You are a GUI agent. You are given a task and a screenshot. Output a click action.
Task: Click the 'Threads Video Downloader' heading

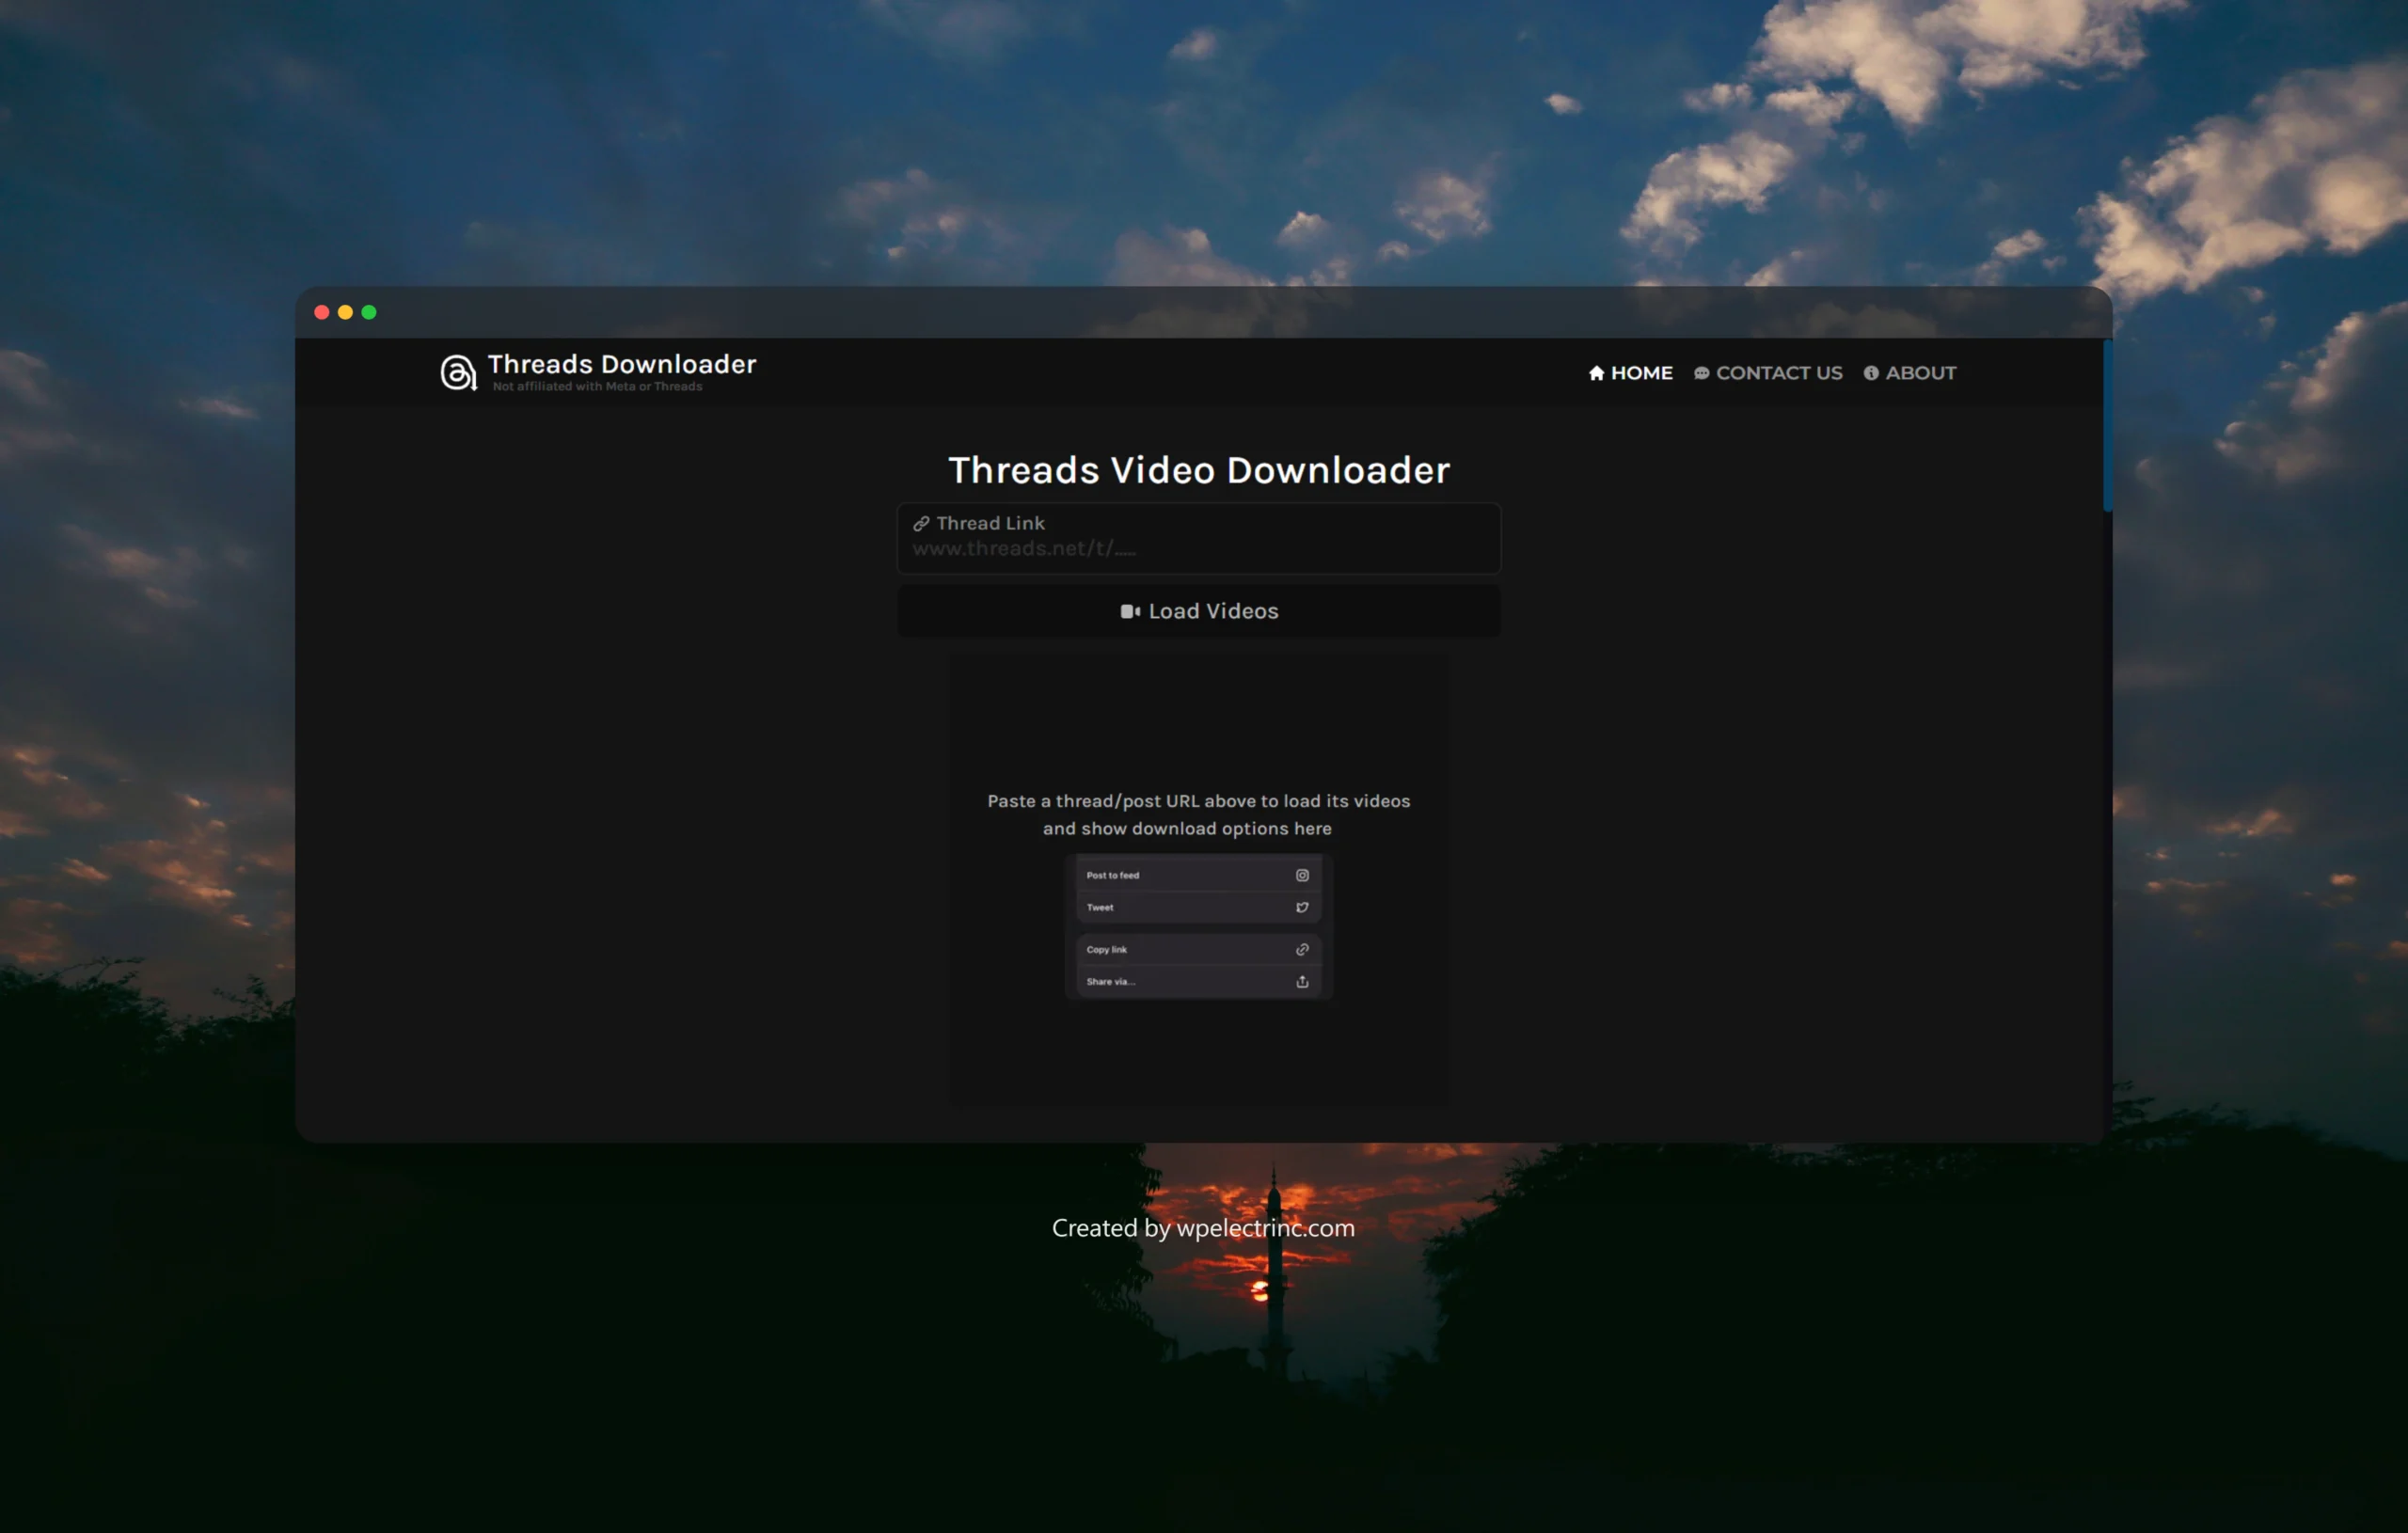pyautogui.click(x=1199, y=469)
